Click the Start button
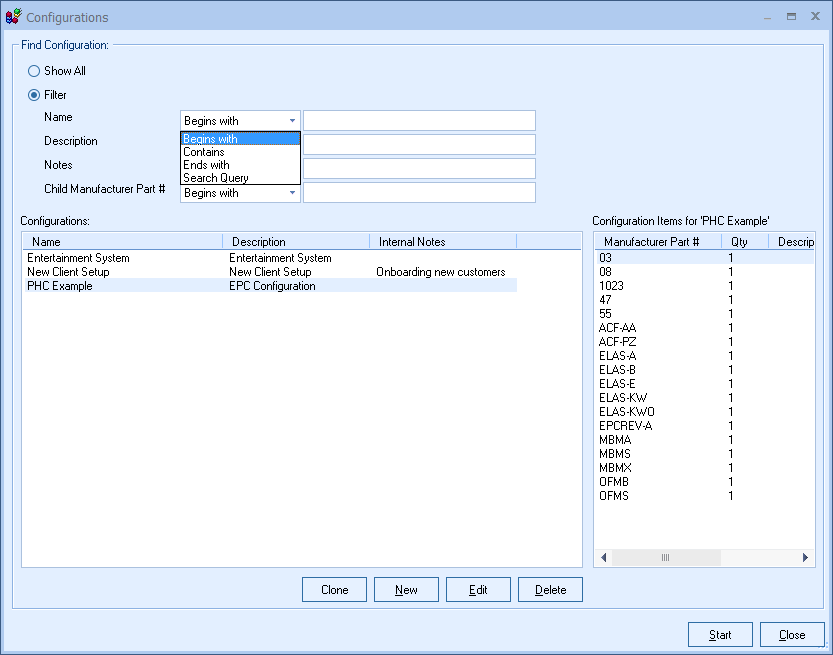 pos(720,635)
